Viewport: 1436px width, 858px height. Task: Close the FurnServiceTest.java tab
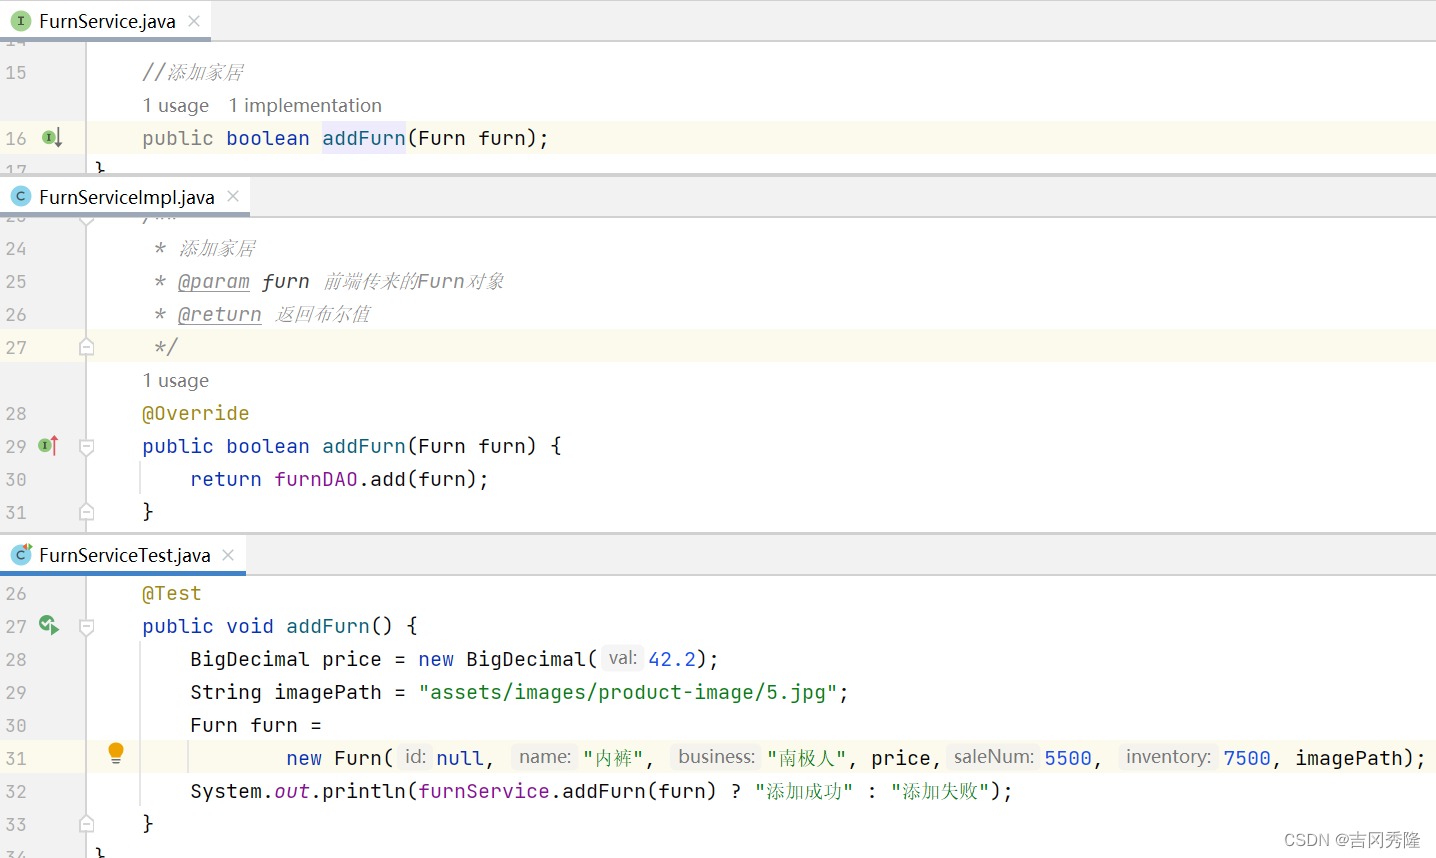(228, 555)
